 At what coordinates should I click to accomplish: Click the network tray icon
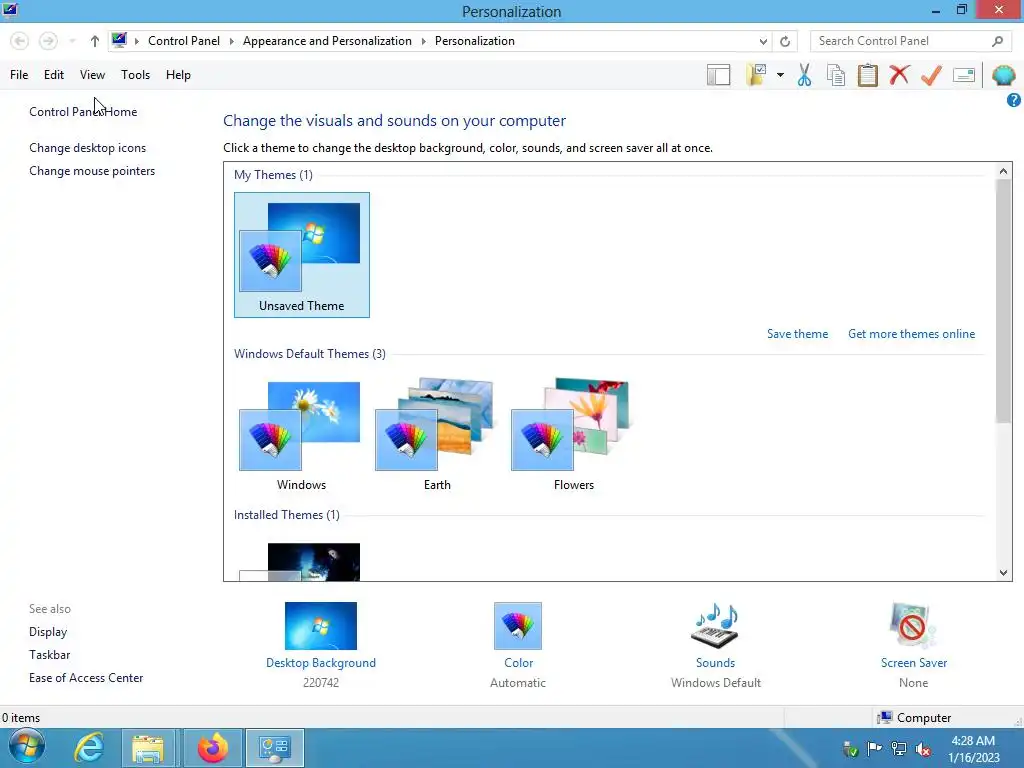coord(899,749)
